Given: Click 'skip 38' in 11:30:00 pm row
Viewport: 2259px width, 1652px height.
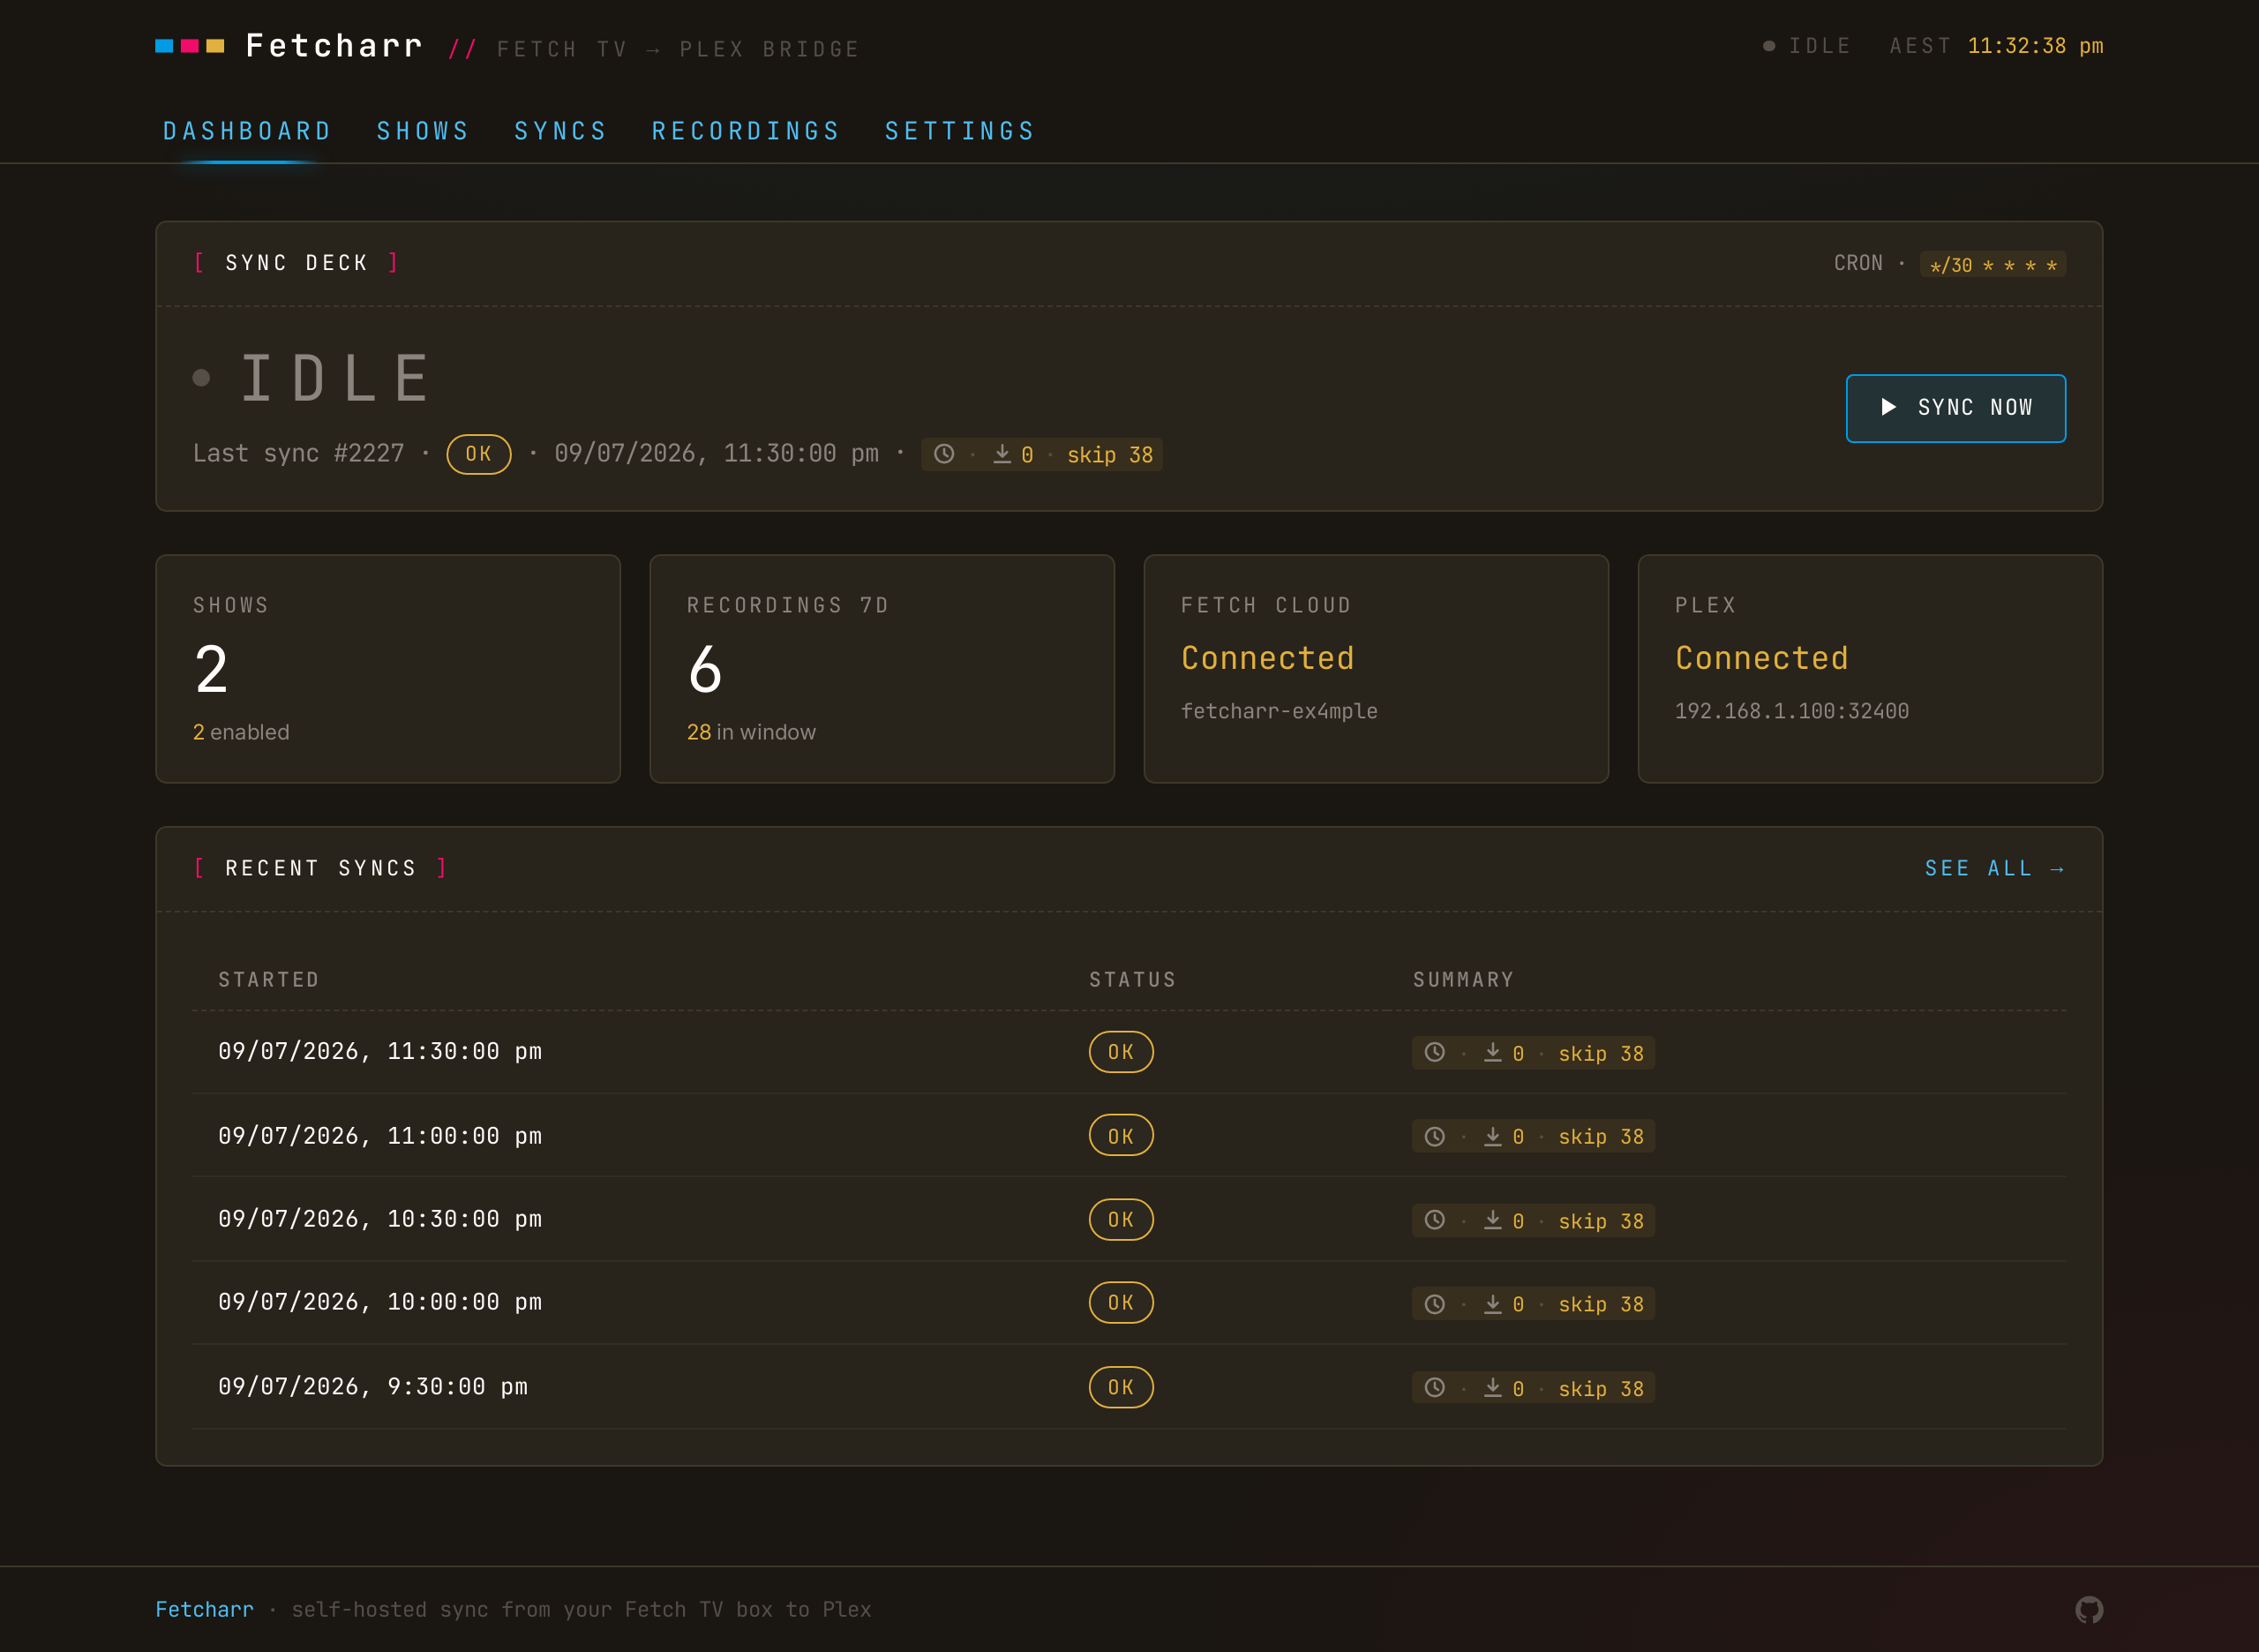Looking at the screenshot, I should pos(1601,1053).
